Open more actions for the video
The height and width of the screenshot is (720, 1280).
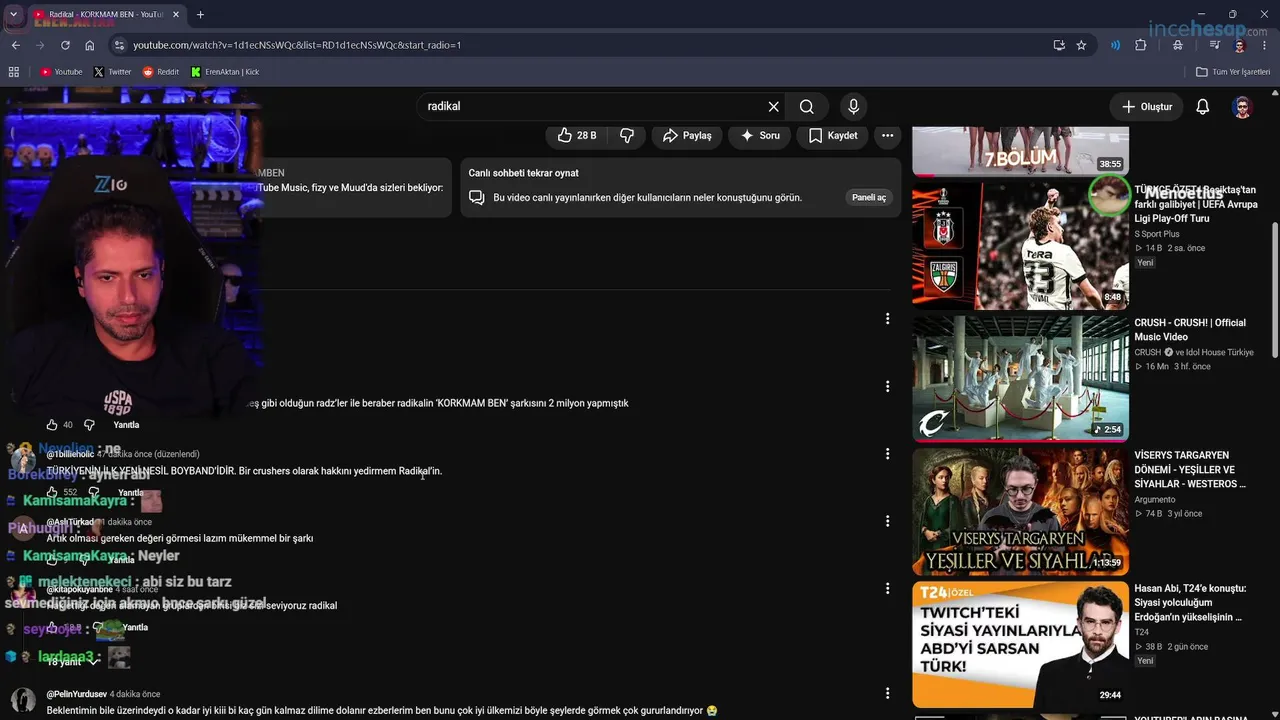[887, 135]
